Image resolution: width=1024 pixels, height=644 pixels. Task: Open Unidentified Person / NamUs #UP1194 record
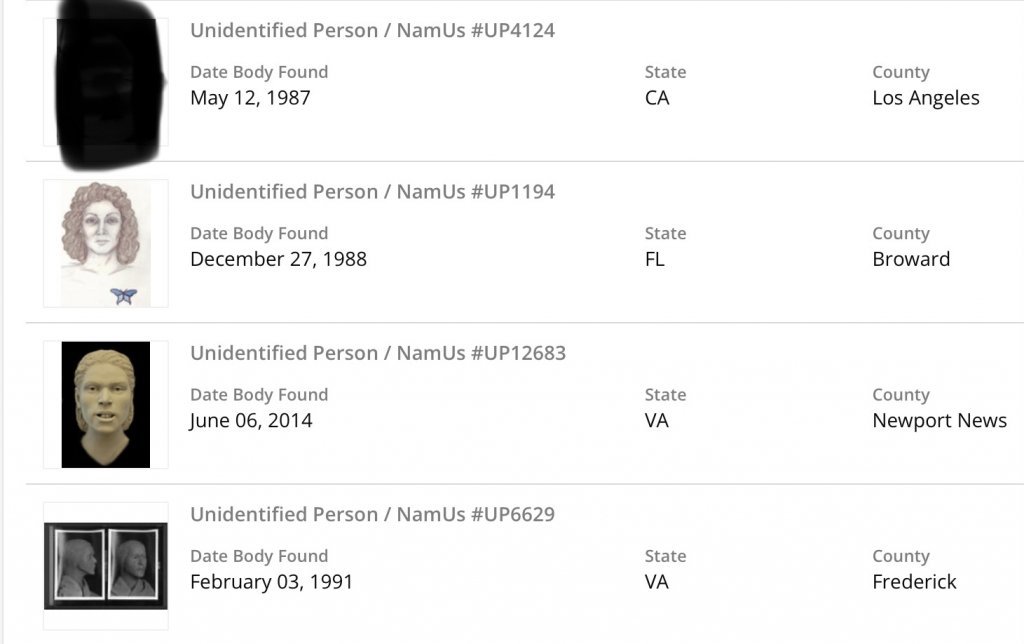(372, 191)
